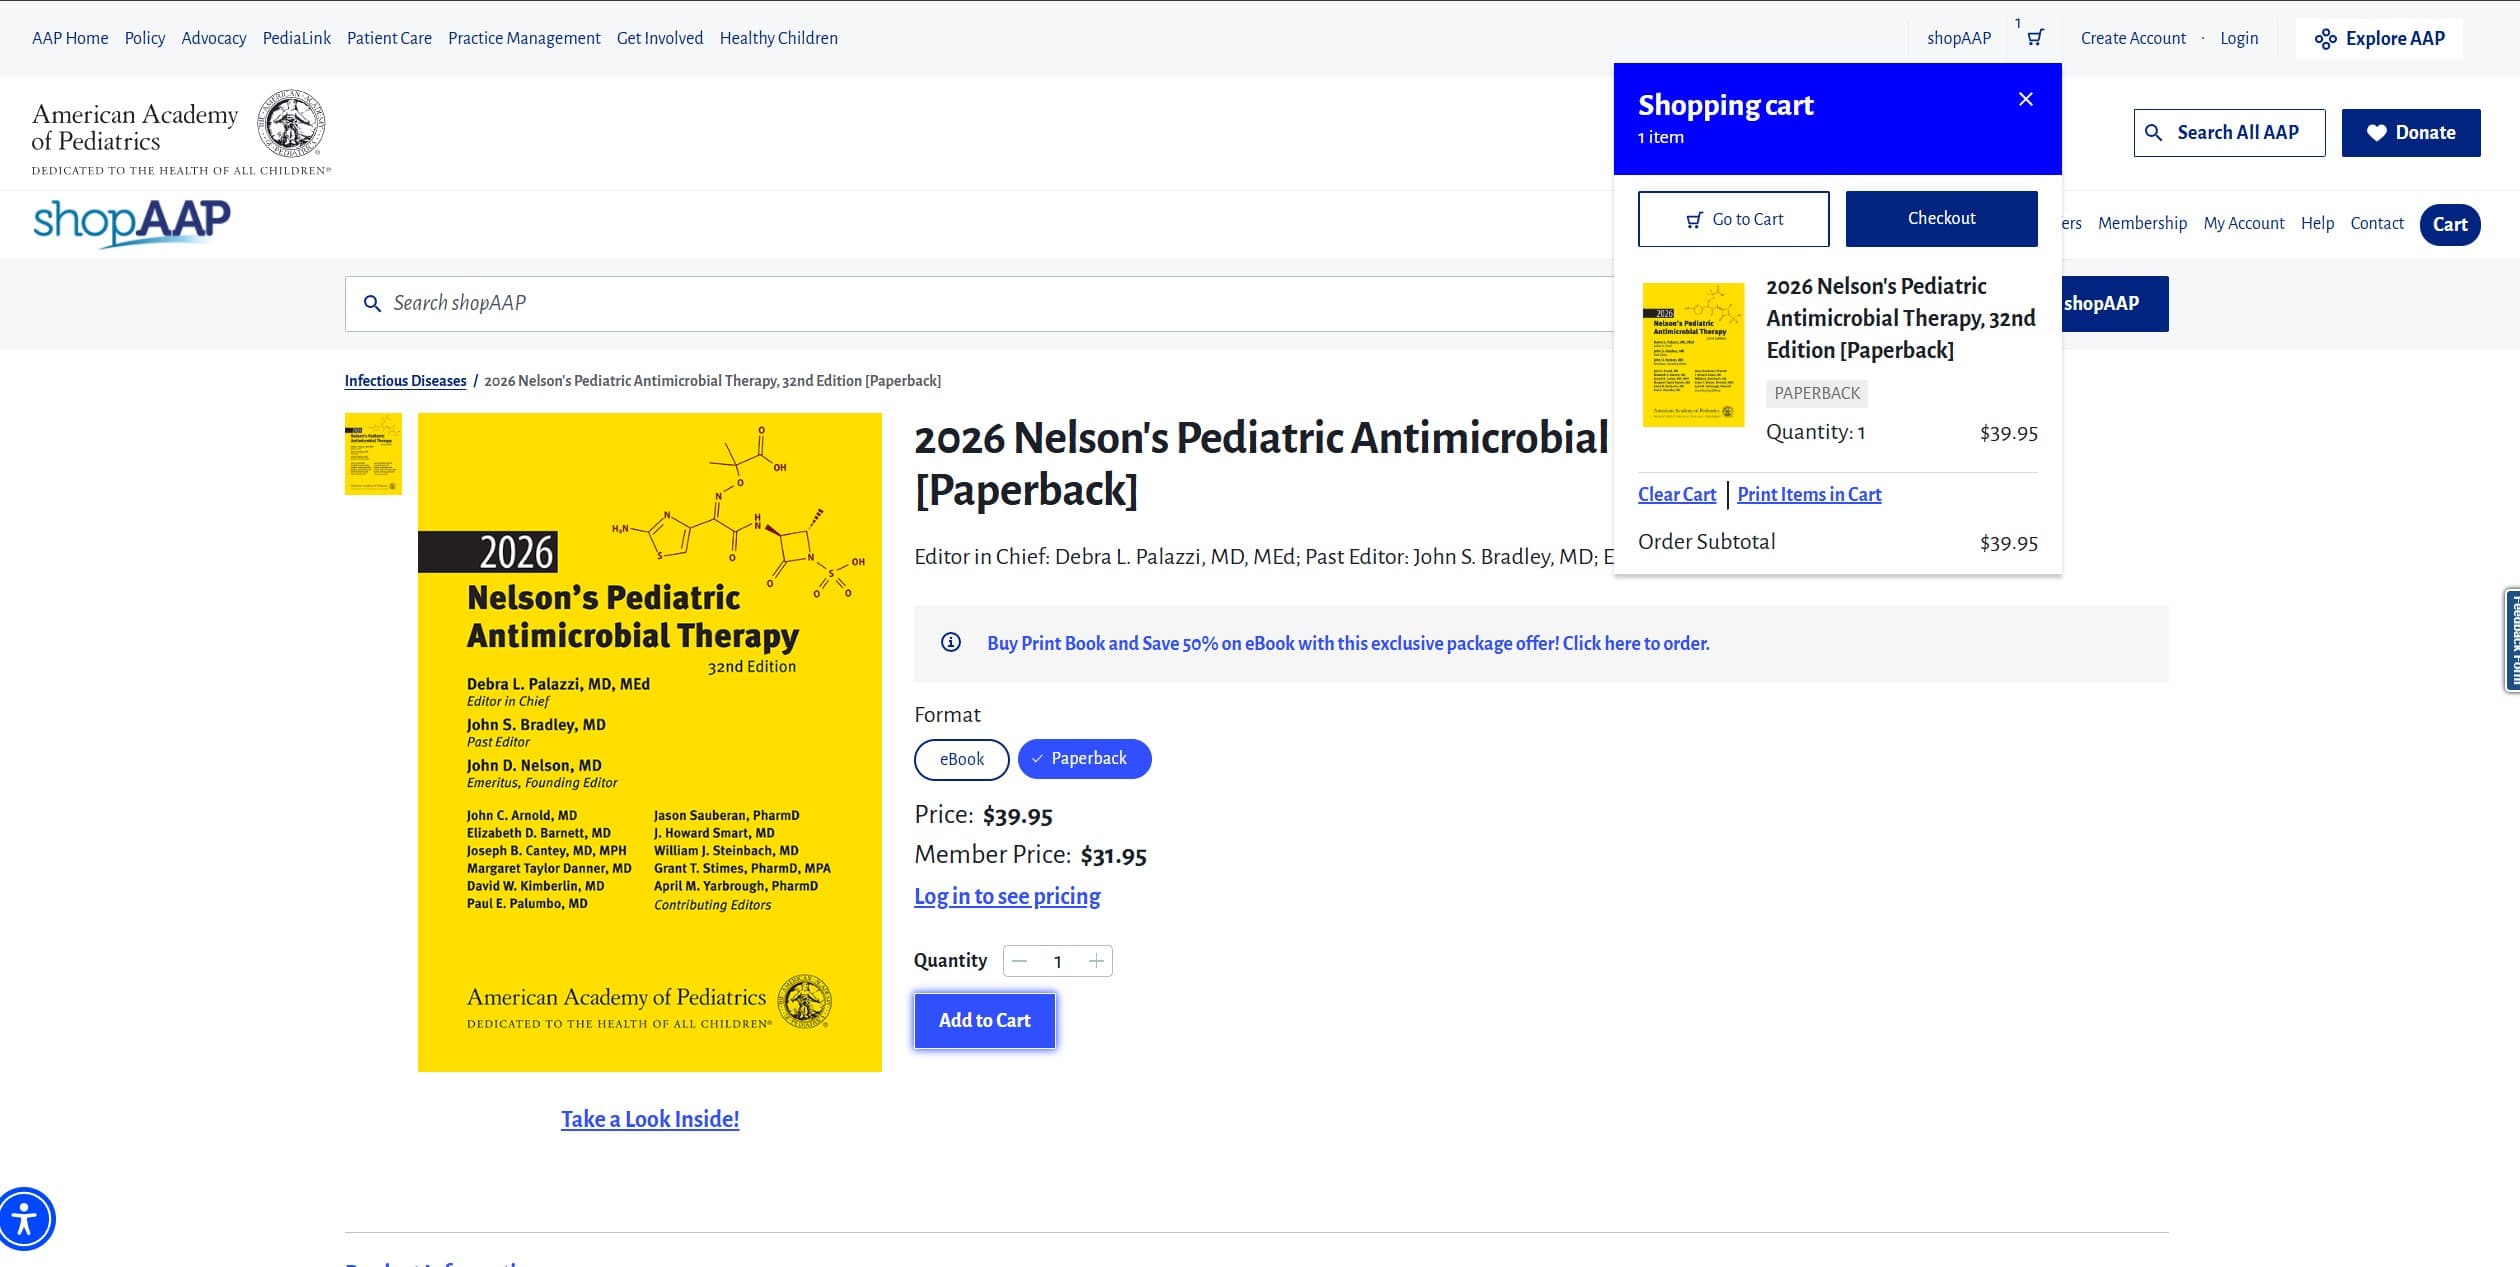The width and height of the screenshot is (2520, 1267).
Task: Decrease quantity with the minus button
Action: click(x=1019, y=961)
